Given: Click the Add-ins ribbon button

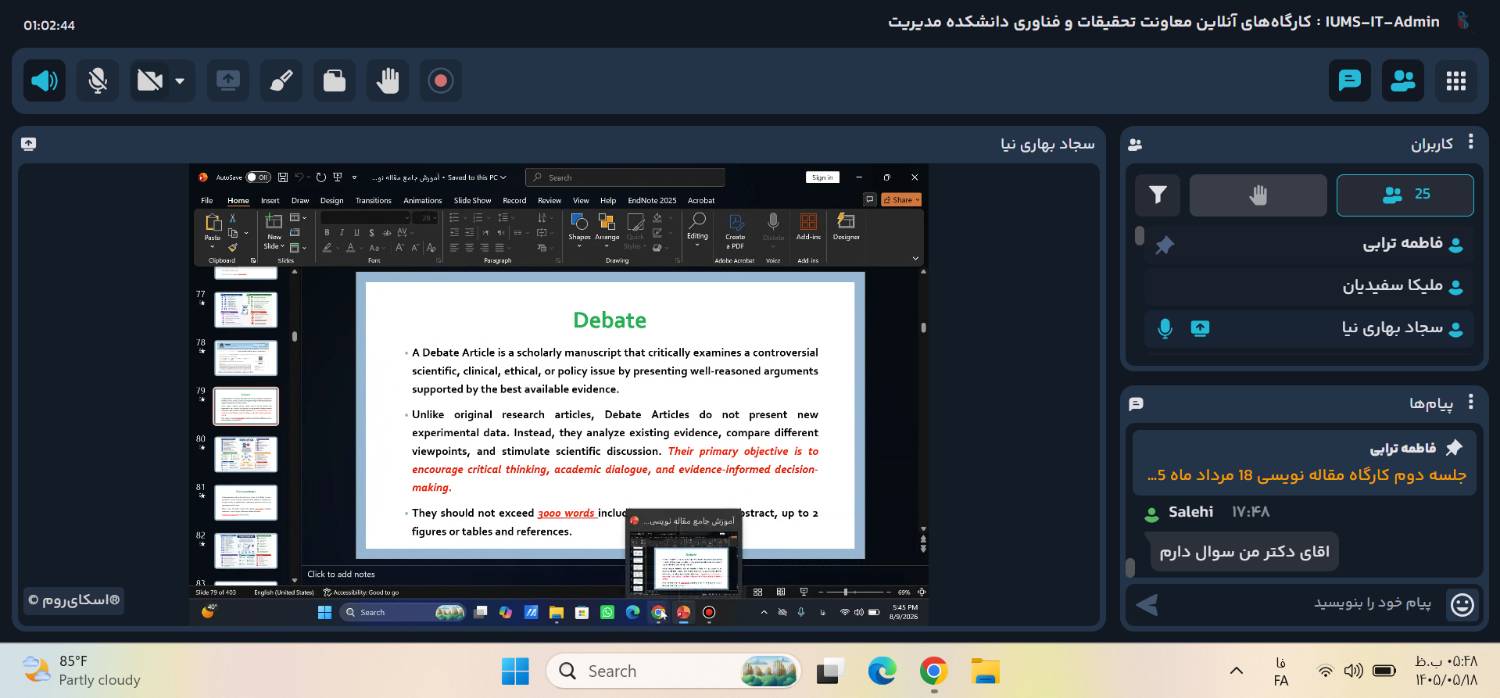Looking at the screenshot, I should 808,227.
